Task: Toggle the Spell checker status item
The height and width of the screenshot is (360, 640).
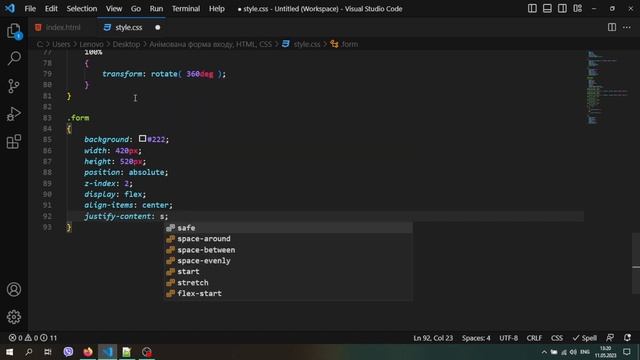Action: click(x=584, y=338)
